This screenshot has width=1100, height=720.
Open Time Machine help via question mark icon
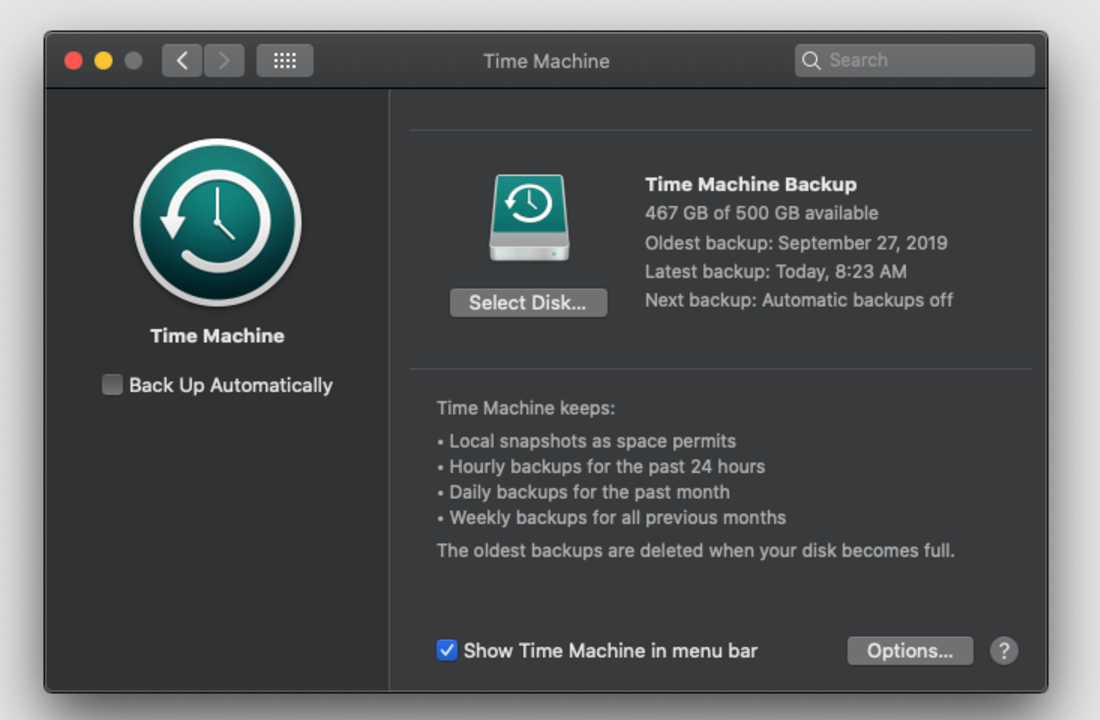(1004, 650)
